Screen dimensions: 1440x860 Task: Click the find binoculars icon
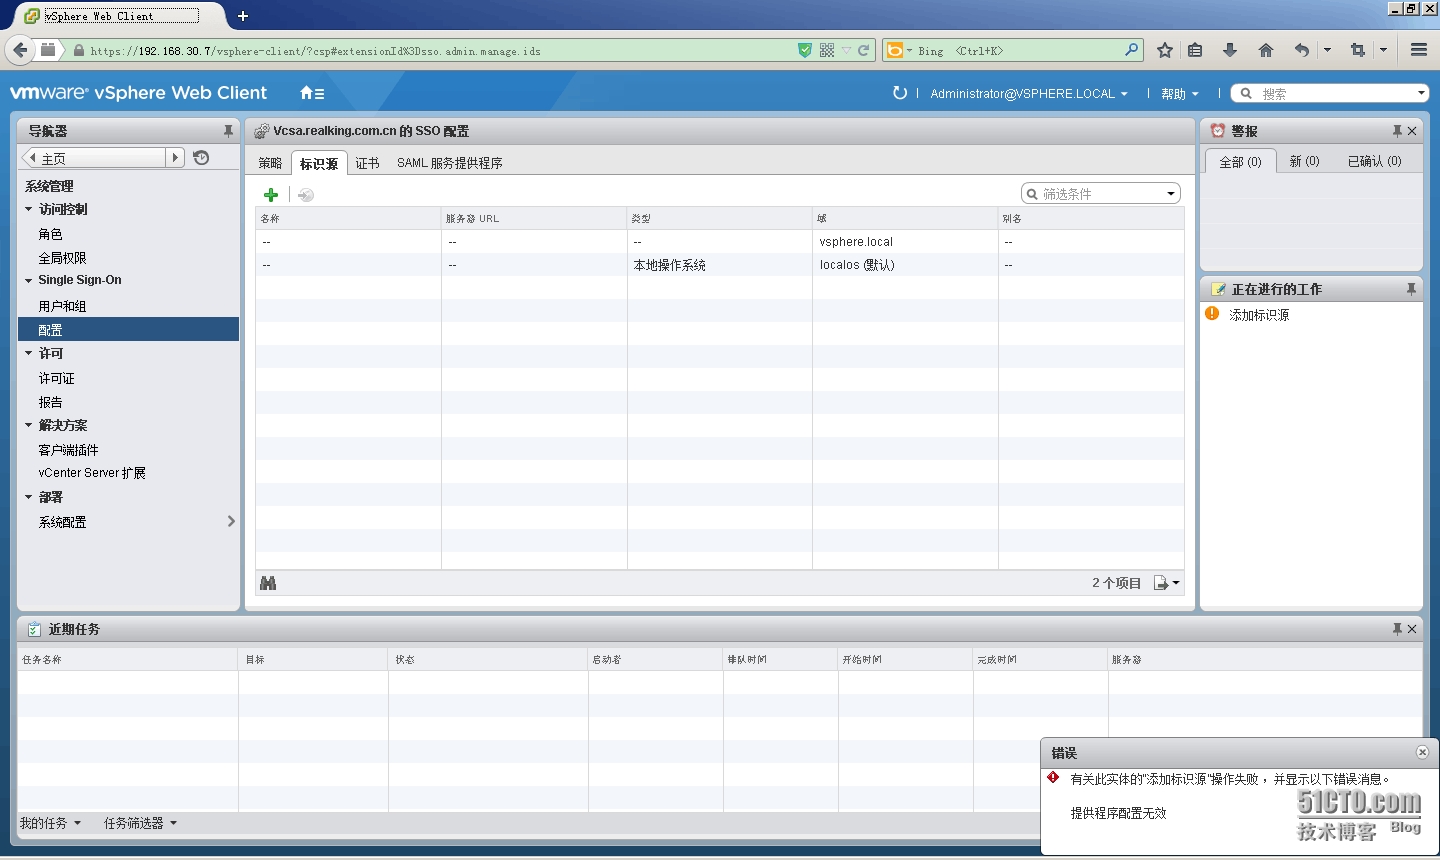268,583
